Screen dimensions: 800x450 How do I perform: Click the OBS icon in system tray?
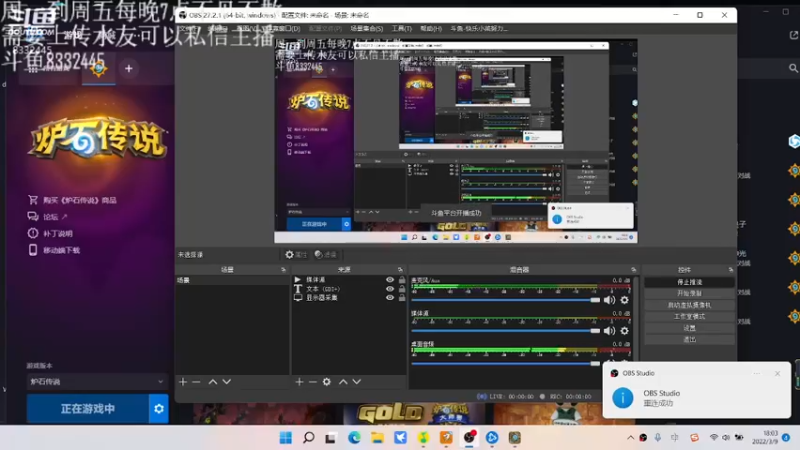click(643, 437)
